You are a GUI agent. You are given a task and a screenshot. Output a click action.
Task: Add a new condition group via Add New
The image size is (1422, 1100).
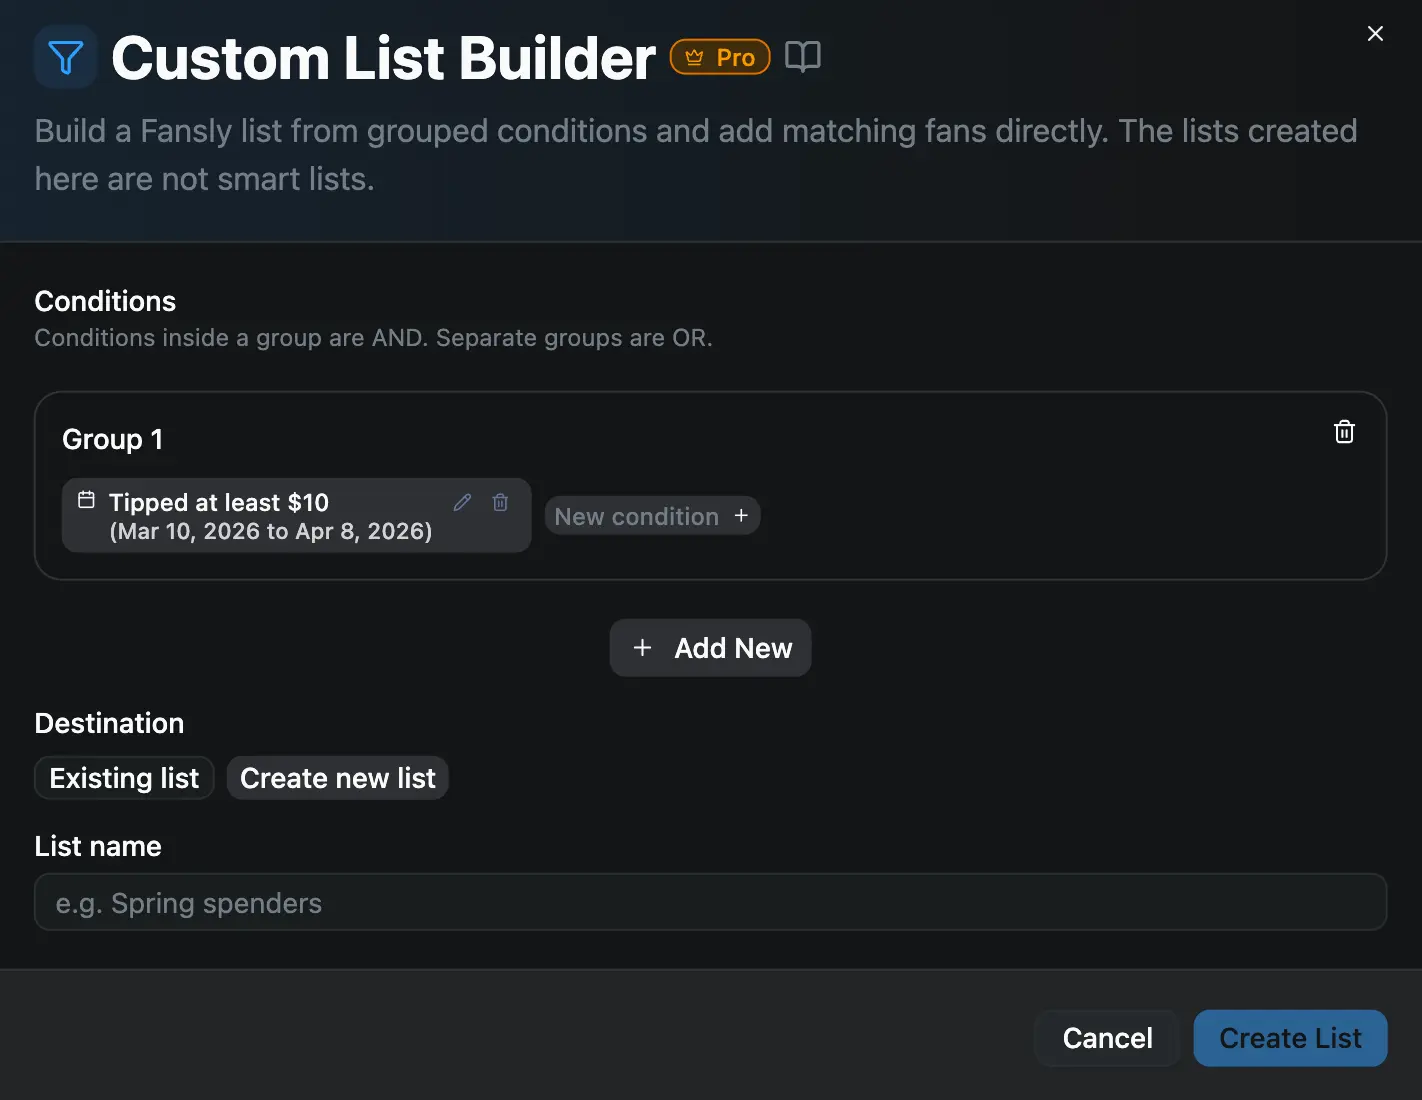(x=710, y=647)
